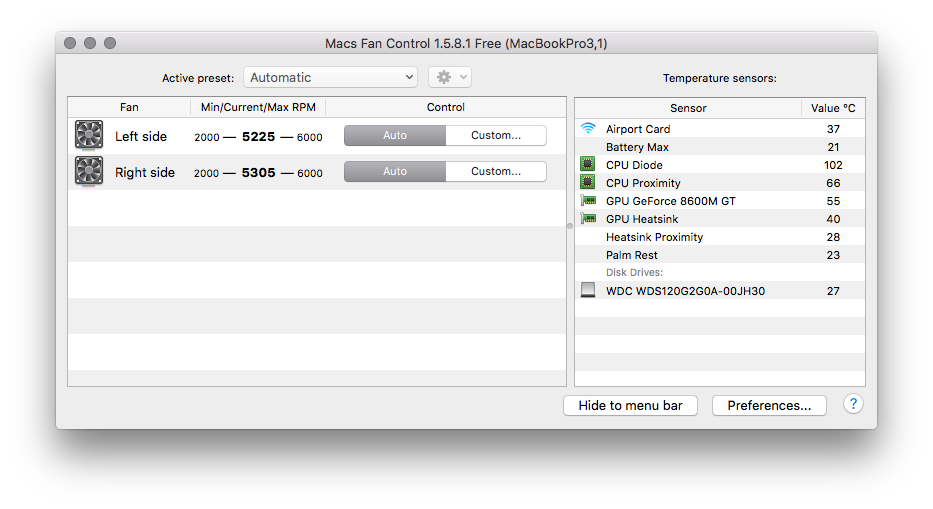Click the current RPM value 5225
This screenshot has height=509, width=933.
pyautogui.click(x=258, y=136)
